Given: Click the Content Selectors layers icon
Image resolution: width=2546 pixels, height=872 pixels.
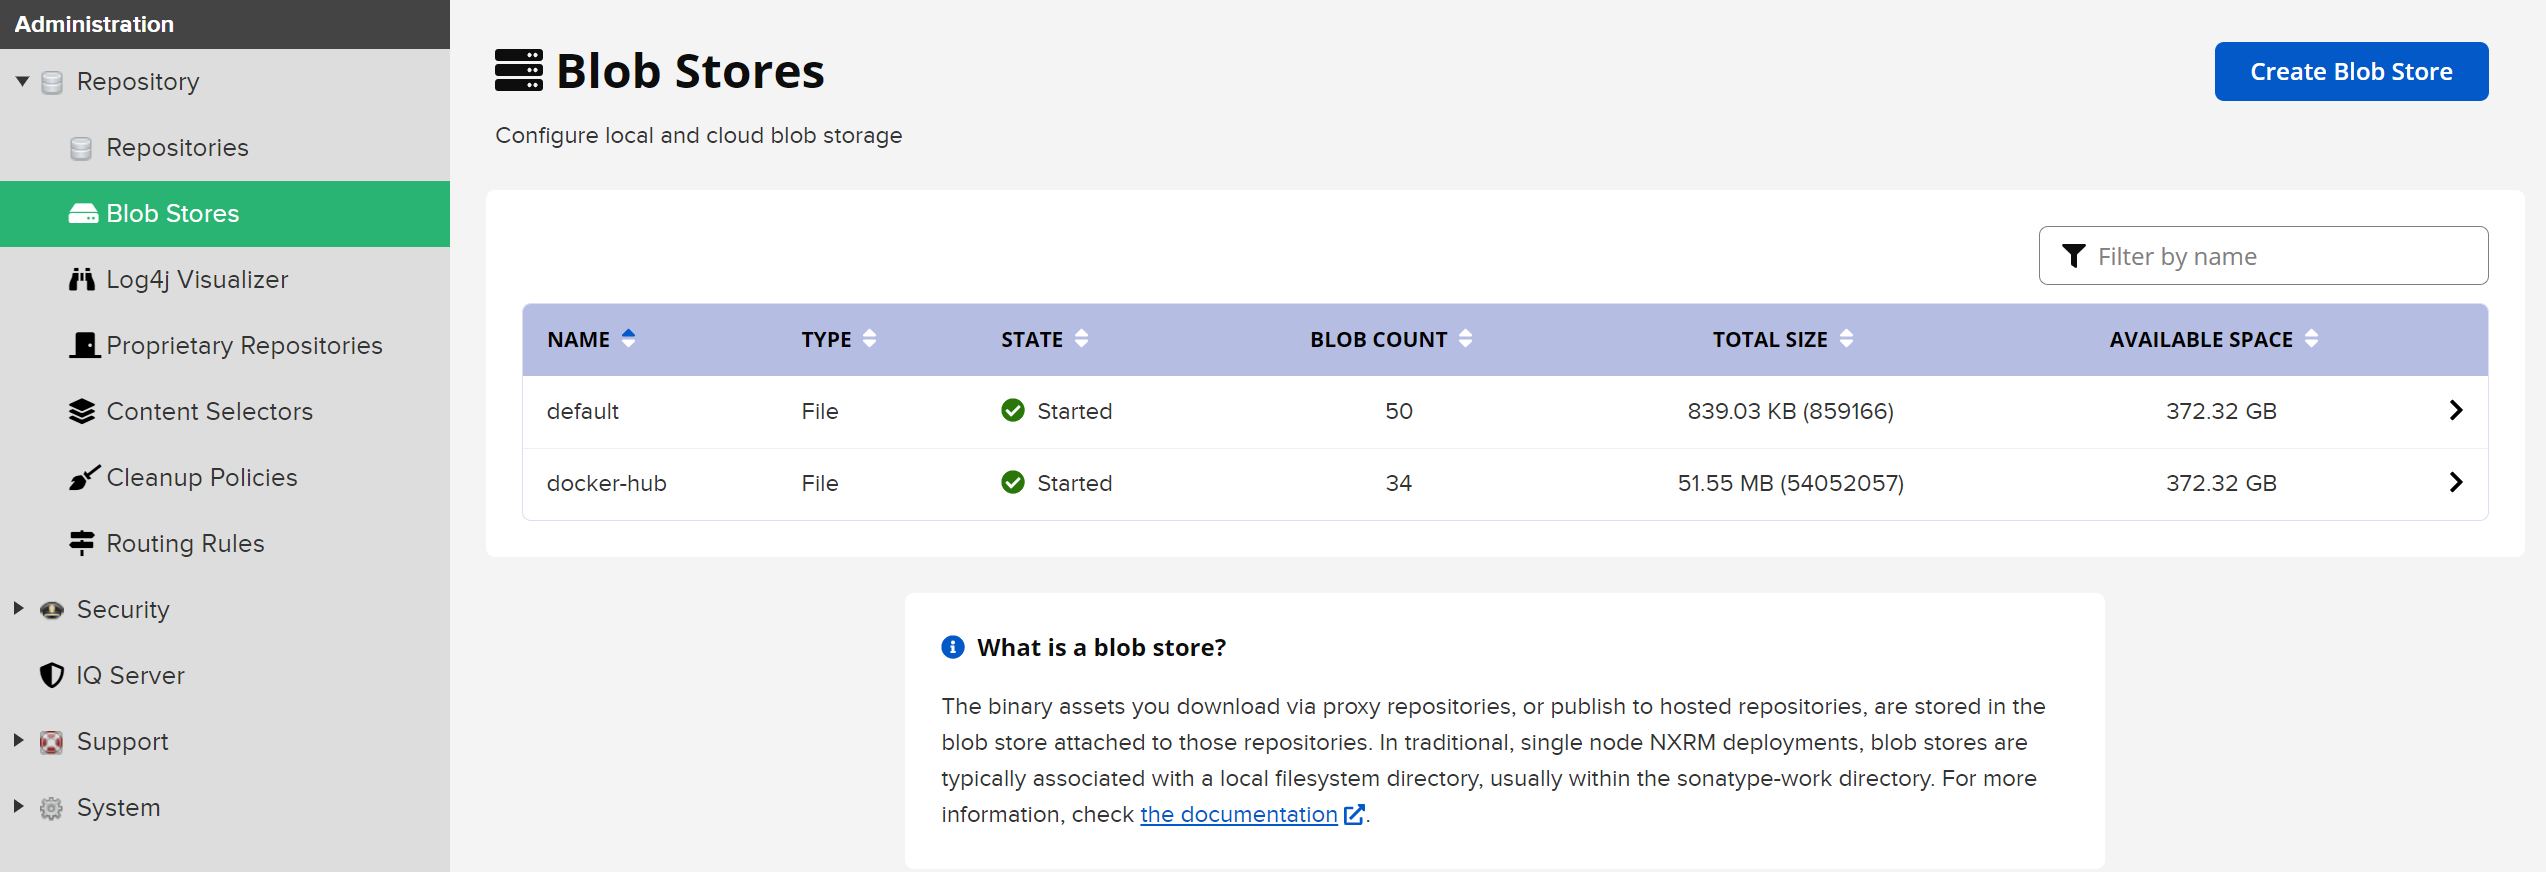Looking at the screenshot, I should [x=82, y=411].
